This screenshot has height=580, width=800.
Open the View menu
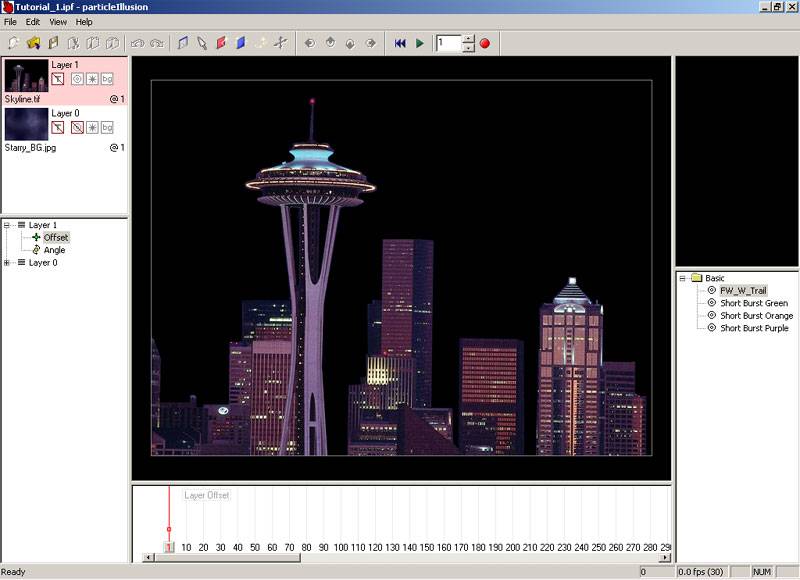[x=58, y=21]
